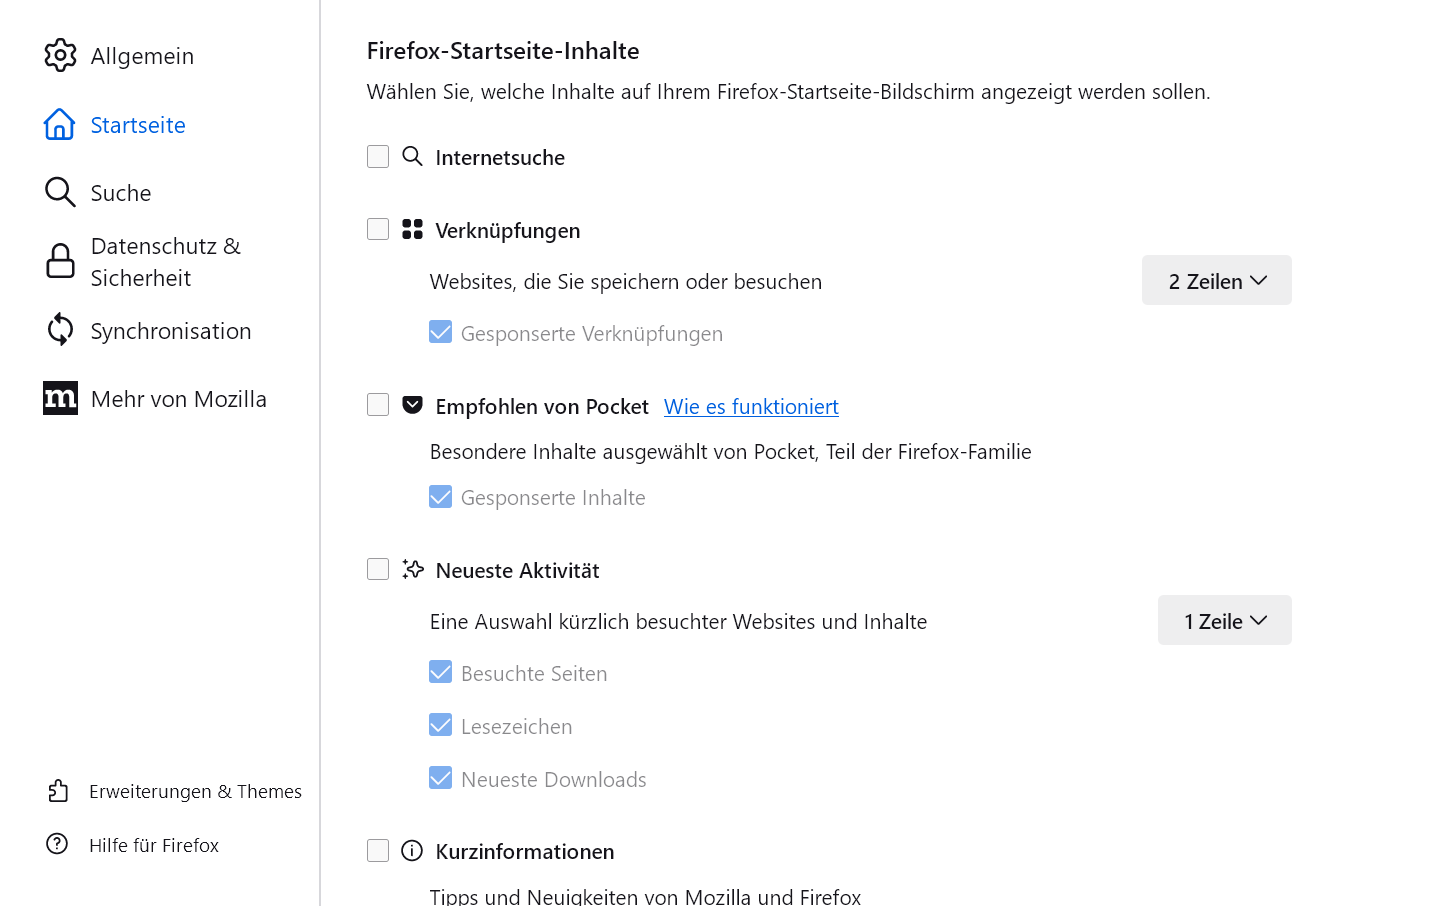The height and width of the screenshot is (906, 1445).
Task: Check the Neueste Aktivität checkbox
Action: click(378, 570)
